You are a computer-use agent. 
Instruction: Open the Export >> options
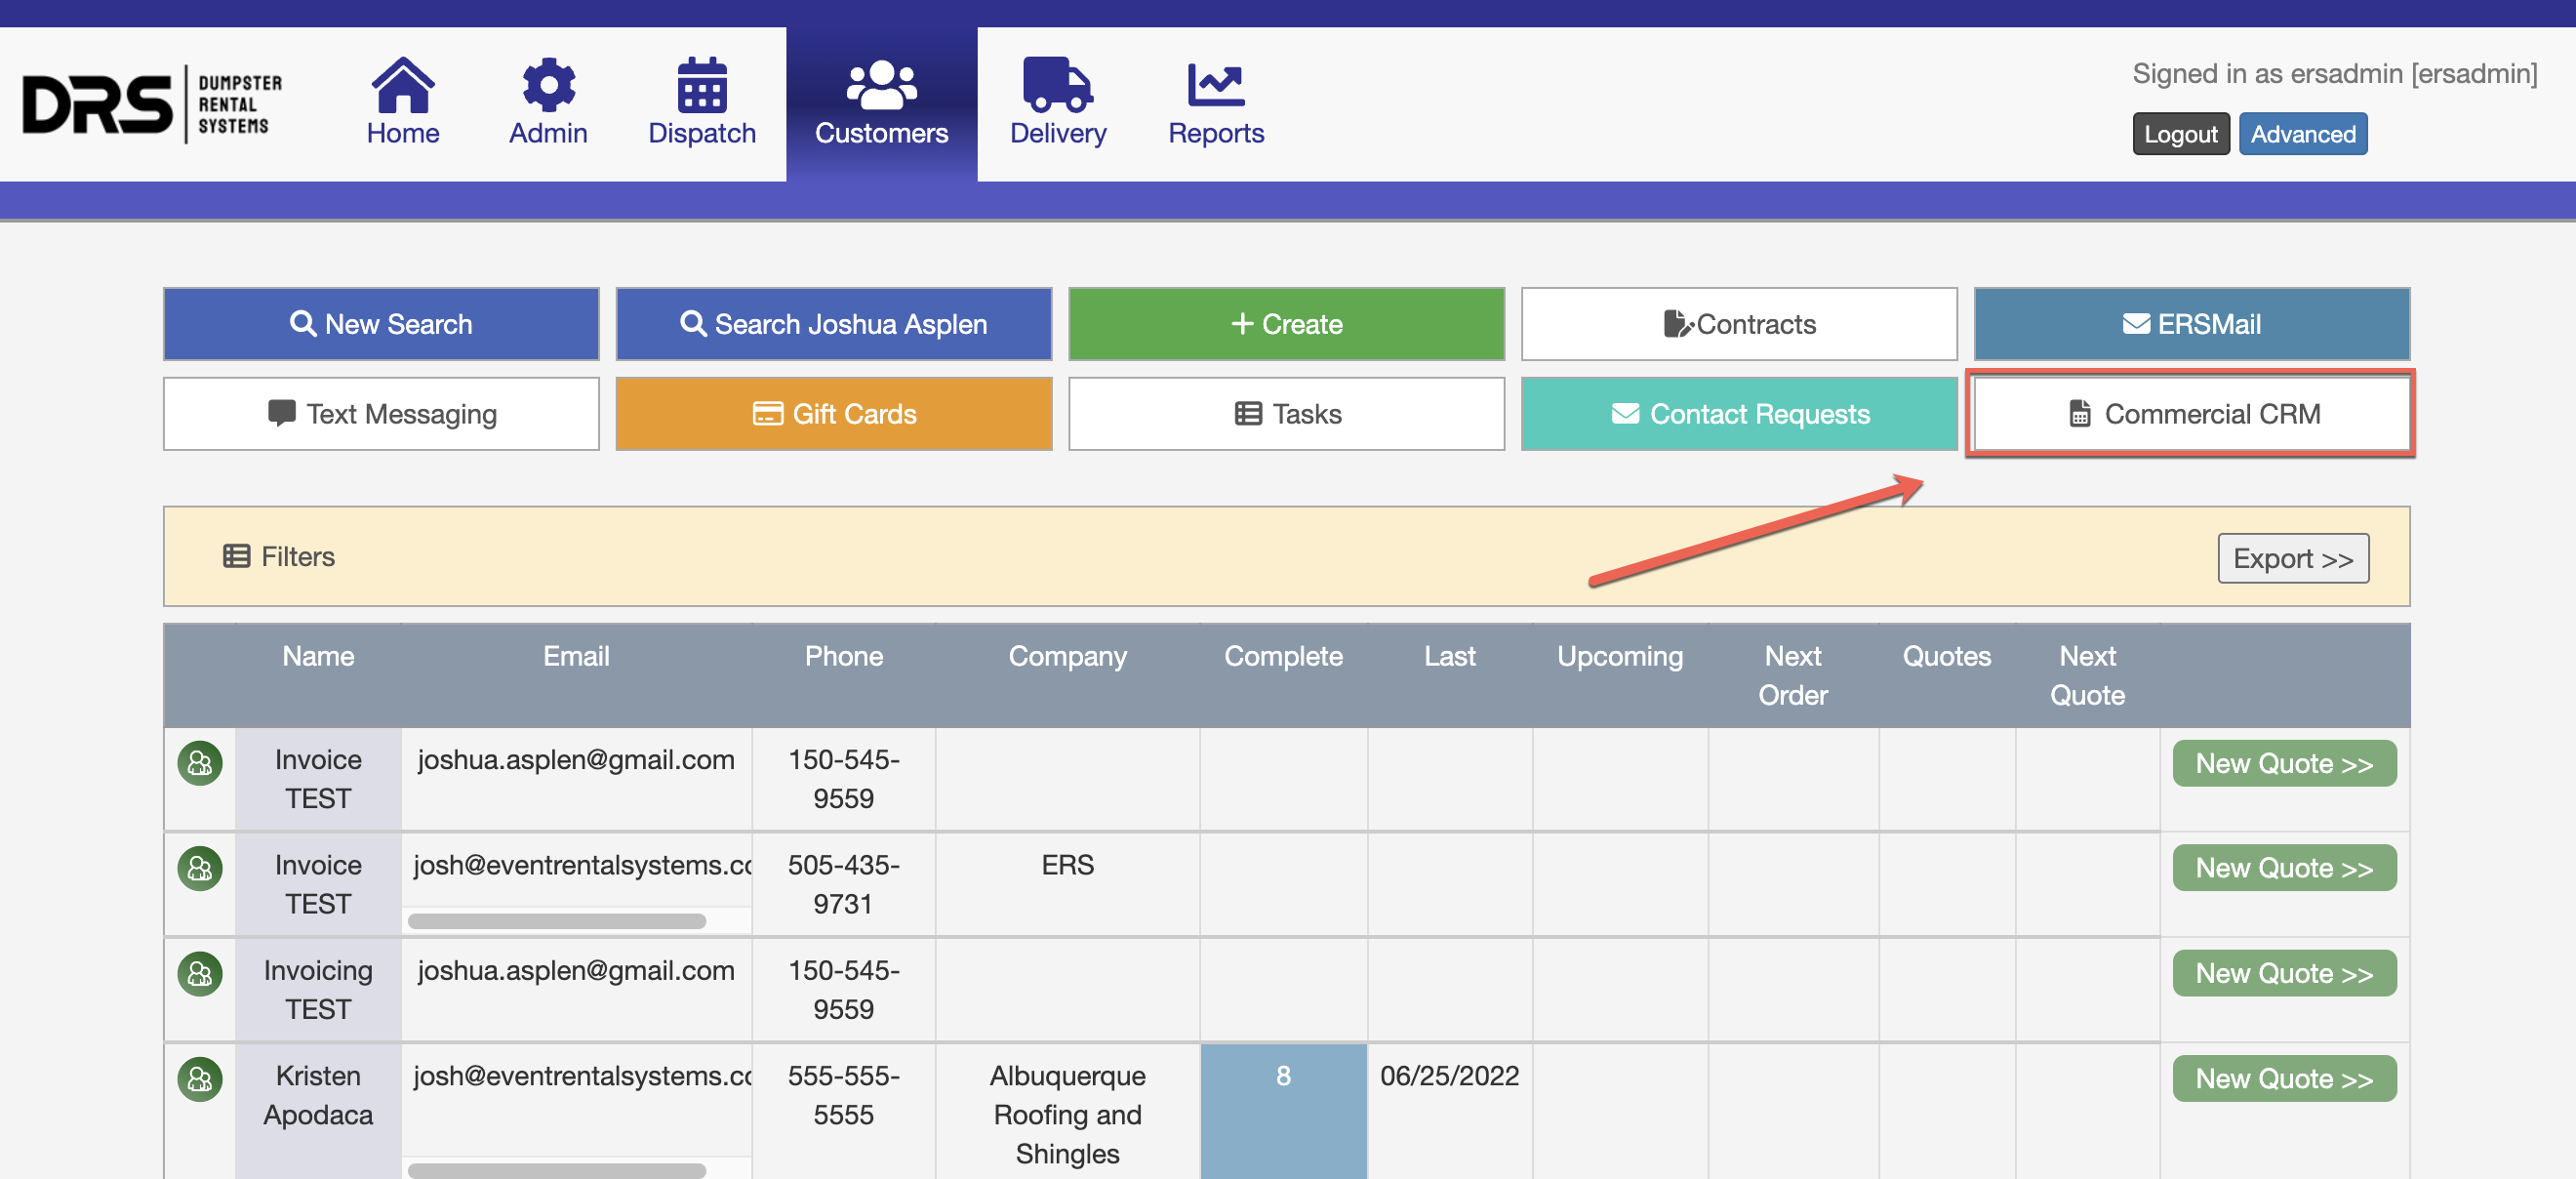tap(2291, 558)
